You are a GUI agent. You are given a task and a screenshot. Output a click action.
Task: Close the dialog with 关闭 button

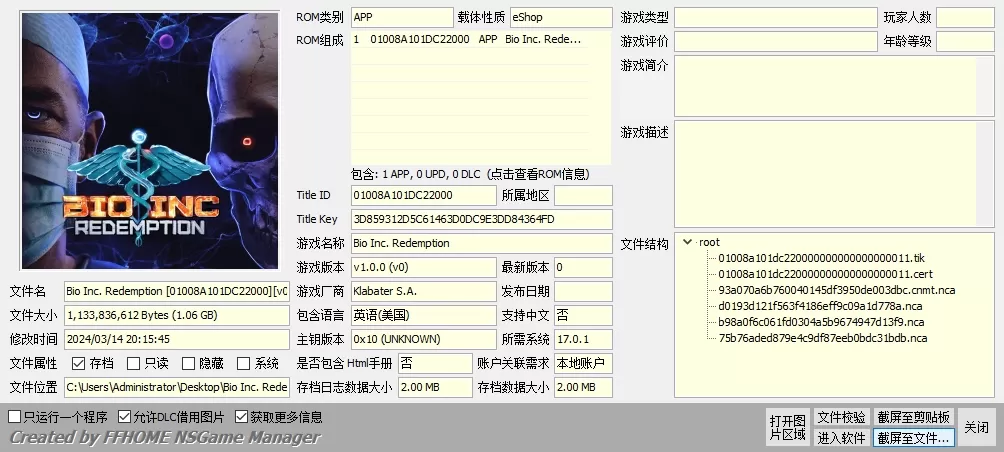click(x=976, y=427)
